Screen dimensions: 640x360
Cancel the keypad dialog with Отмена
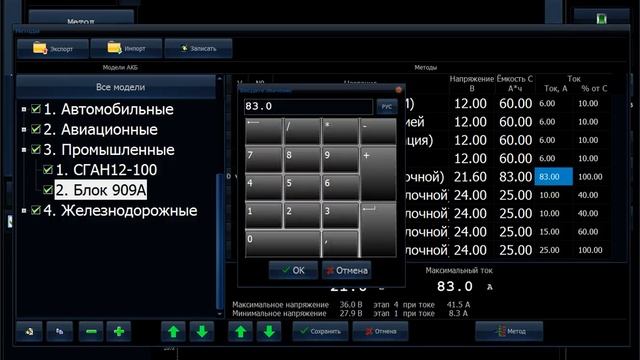pos(347,270)
